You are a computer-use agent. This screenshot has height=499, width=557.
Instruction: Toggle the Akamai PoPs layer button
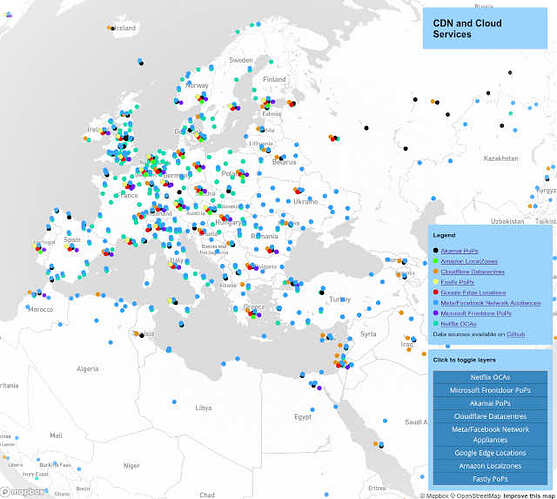coord(490,403)
